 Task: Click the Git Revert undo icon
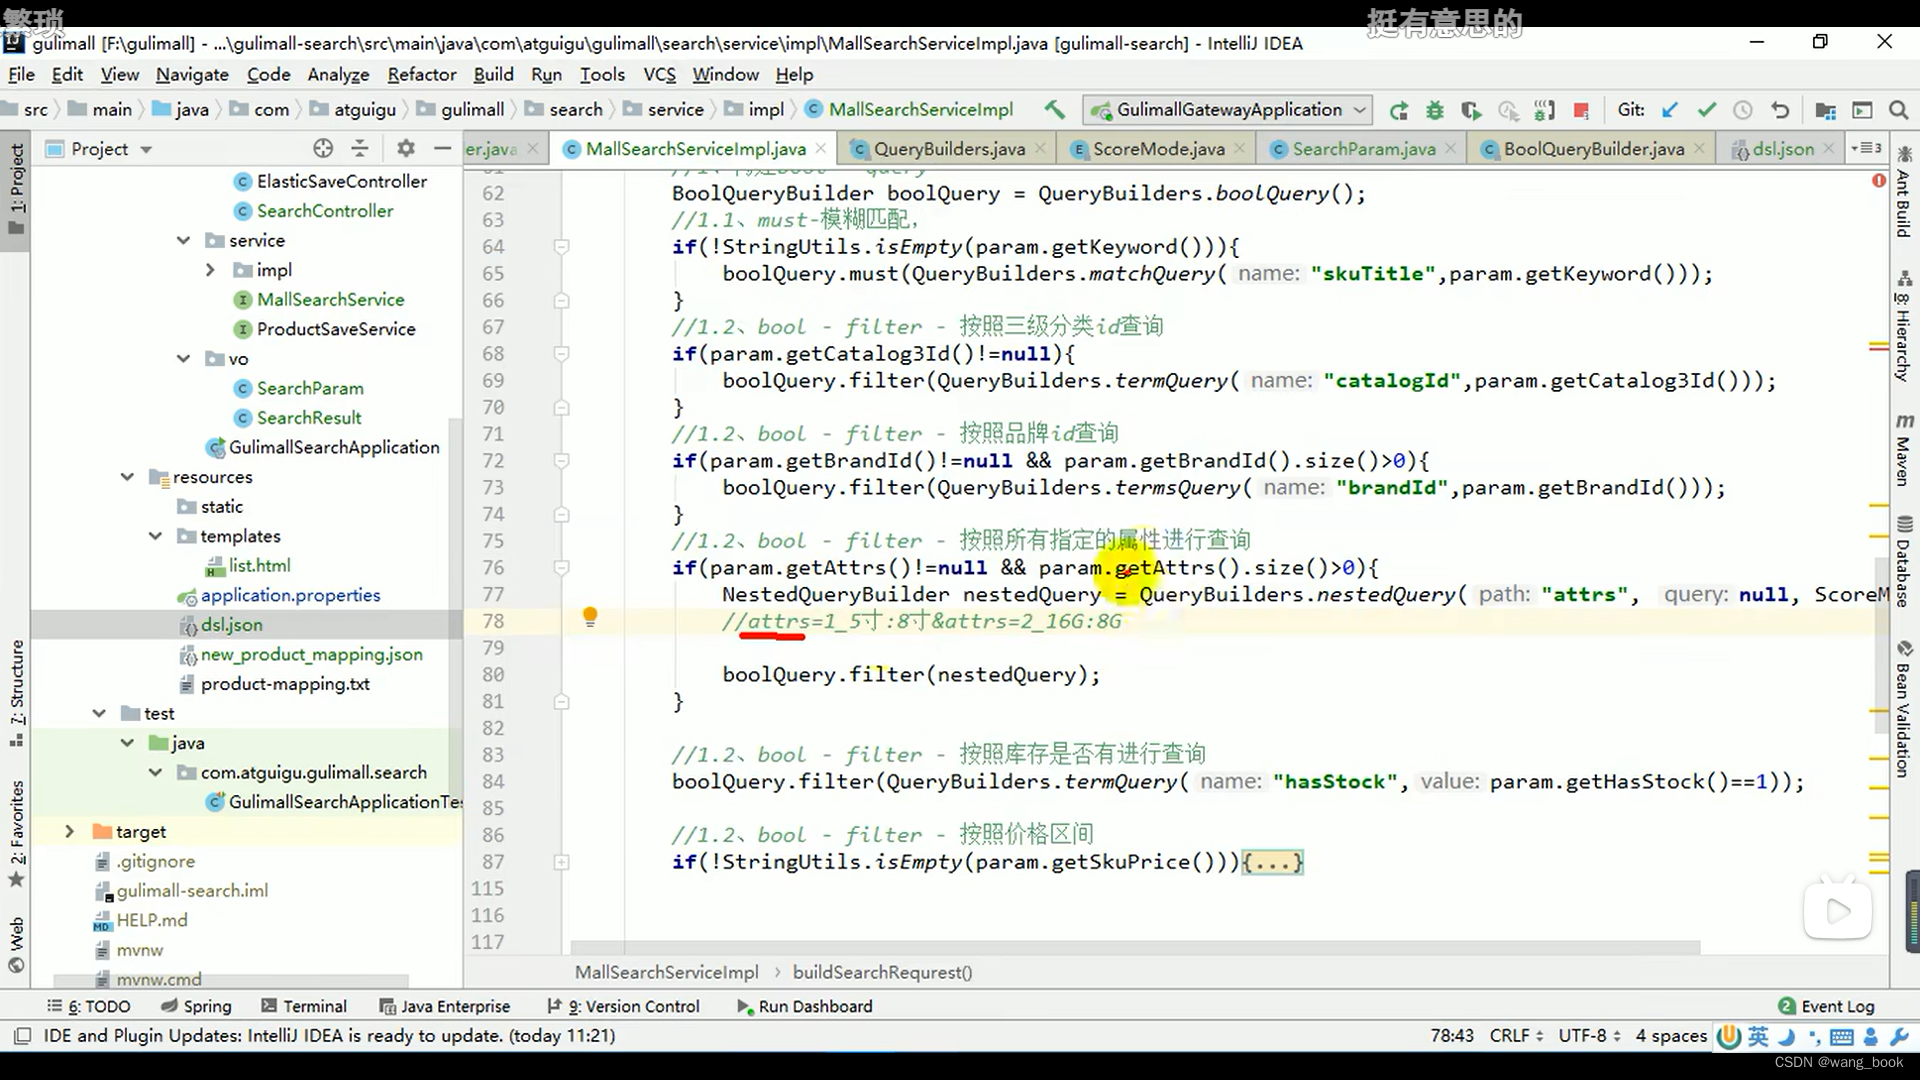click(1780, 110)
